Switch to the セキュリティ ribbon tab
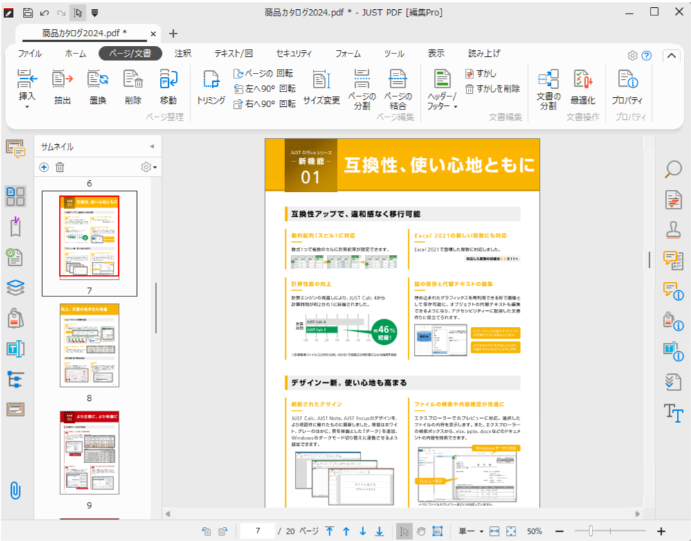The width and height of the screenshot is (691, 541). 294,53
